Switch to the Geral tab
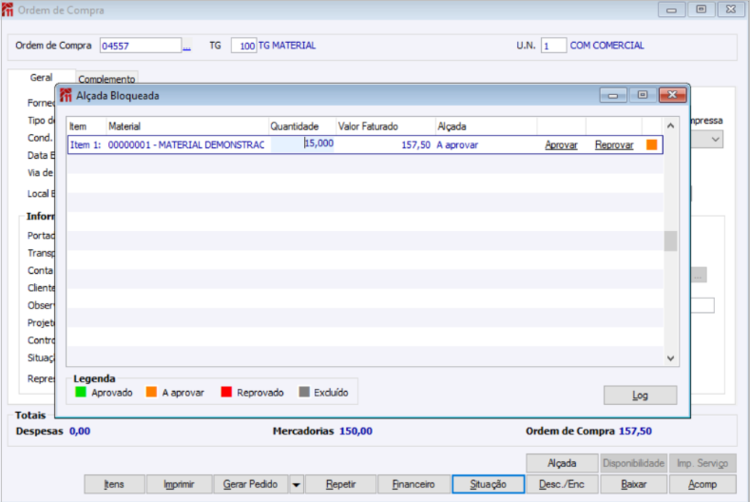Image resolution: width=750 pixels, height=502 pixels. point(41,77)
